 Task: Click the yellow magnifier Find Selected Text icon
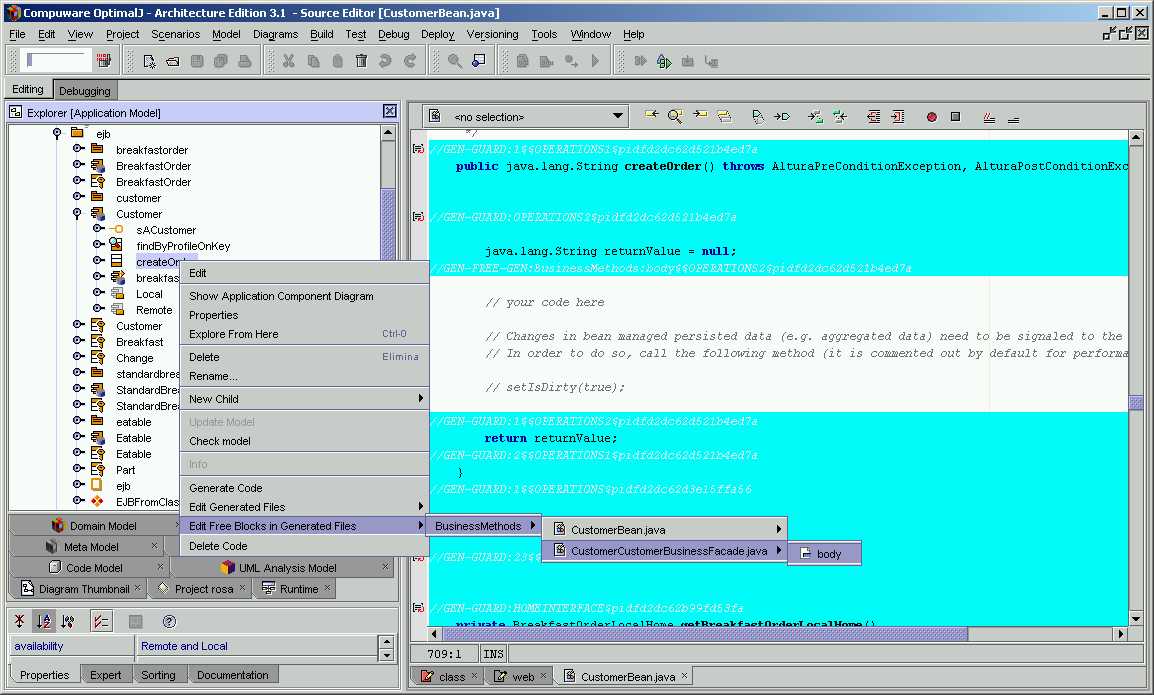(675, 116)
